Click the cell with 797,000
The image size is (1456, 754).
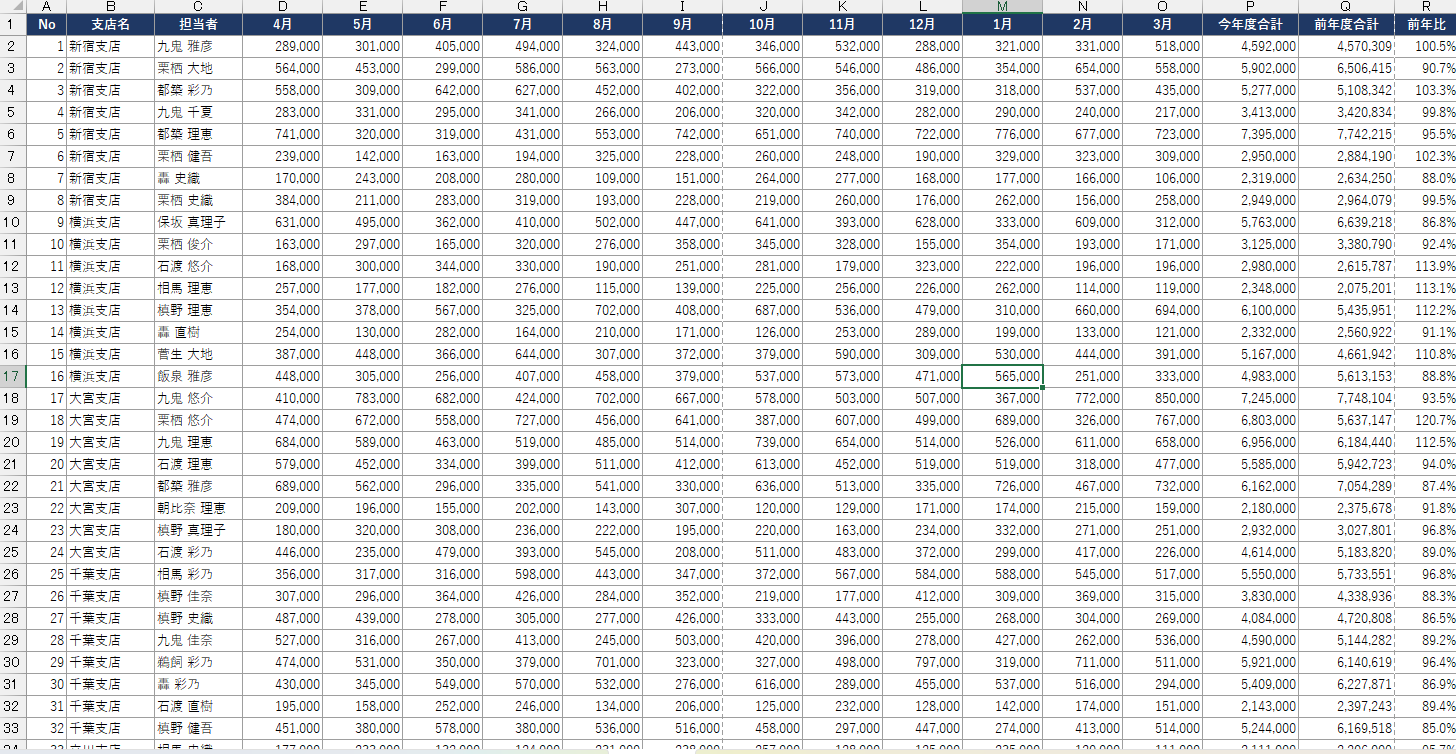(922, 662)
